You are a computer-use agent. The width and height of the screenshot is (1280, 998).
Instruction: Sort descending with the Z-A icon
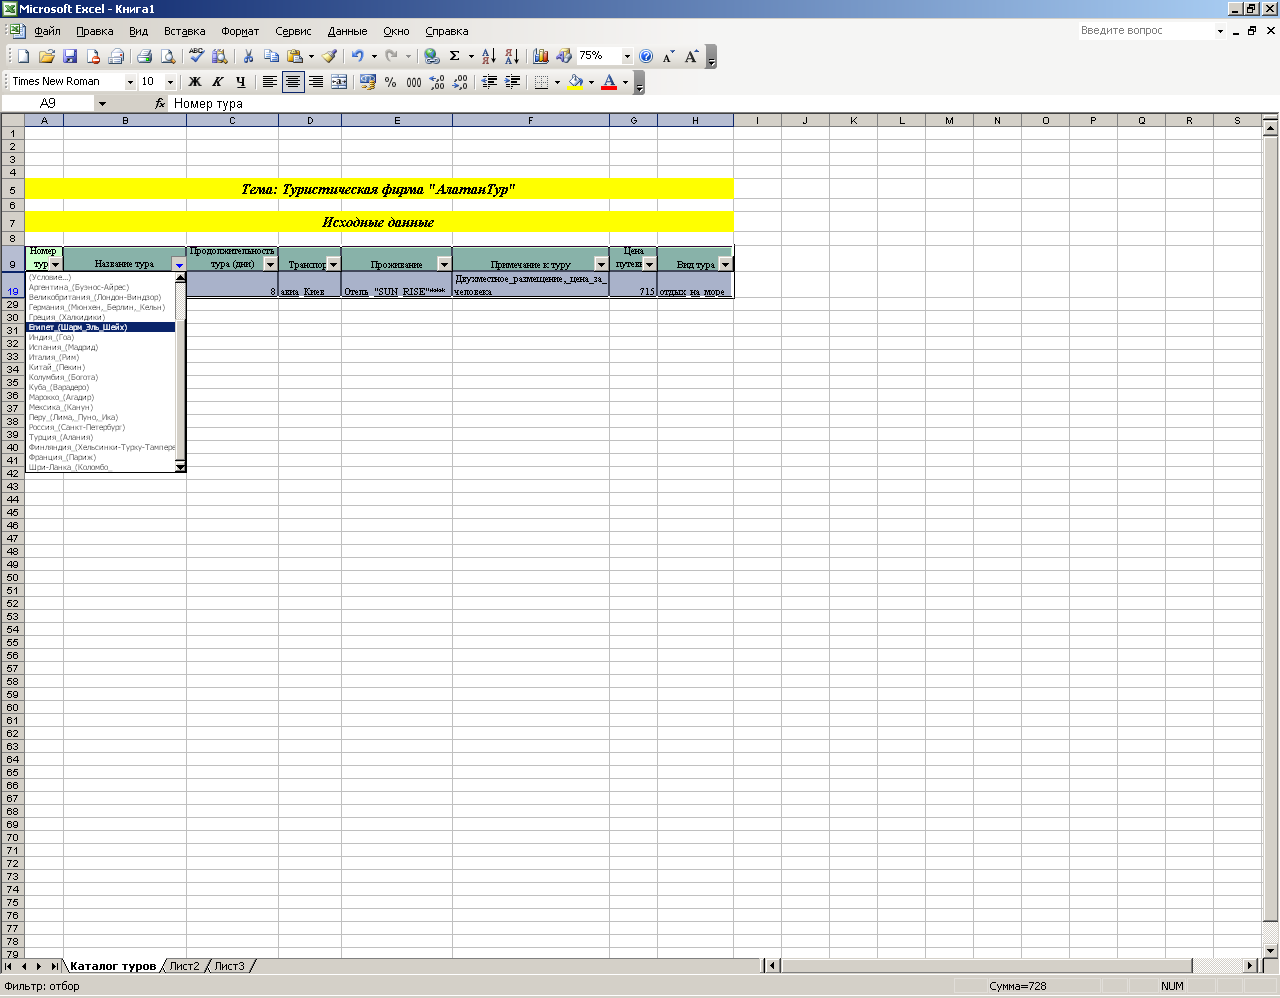click(x=511, y=57)
